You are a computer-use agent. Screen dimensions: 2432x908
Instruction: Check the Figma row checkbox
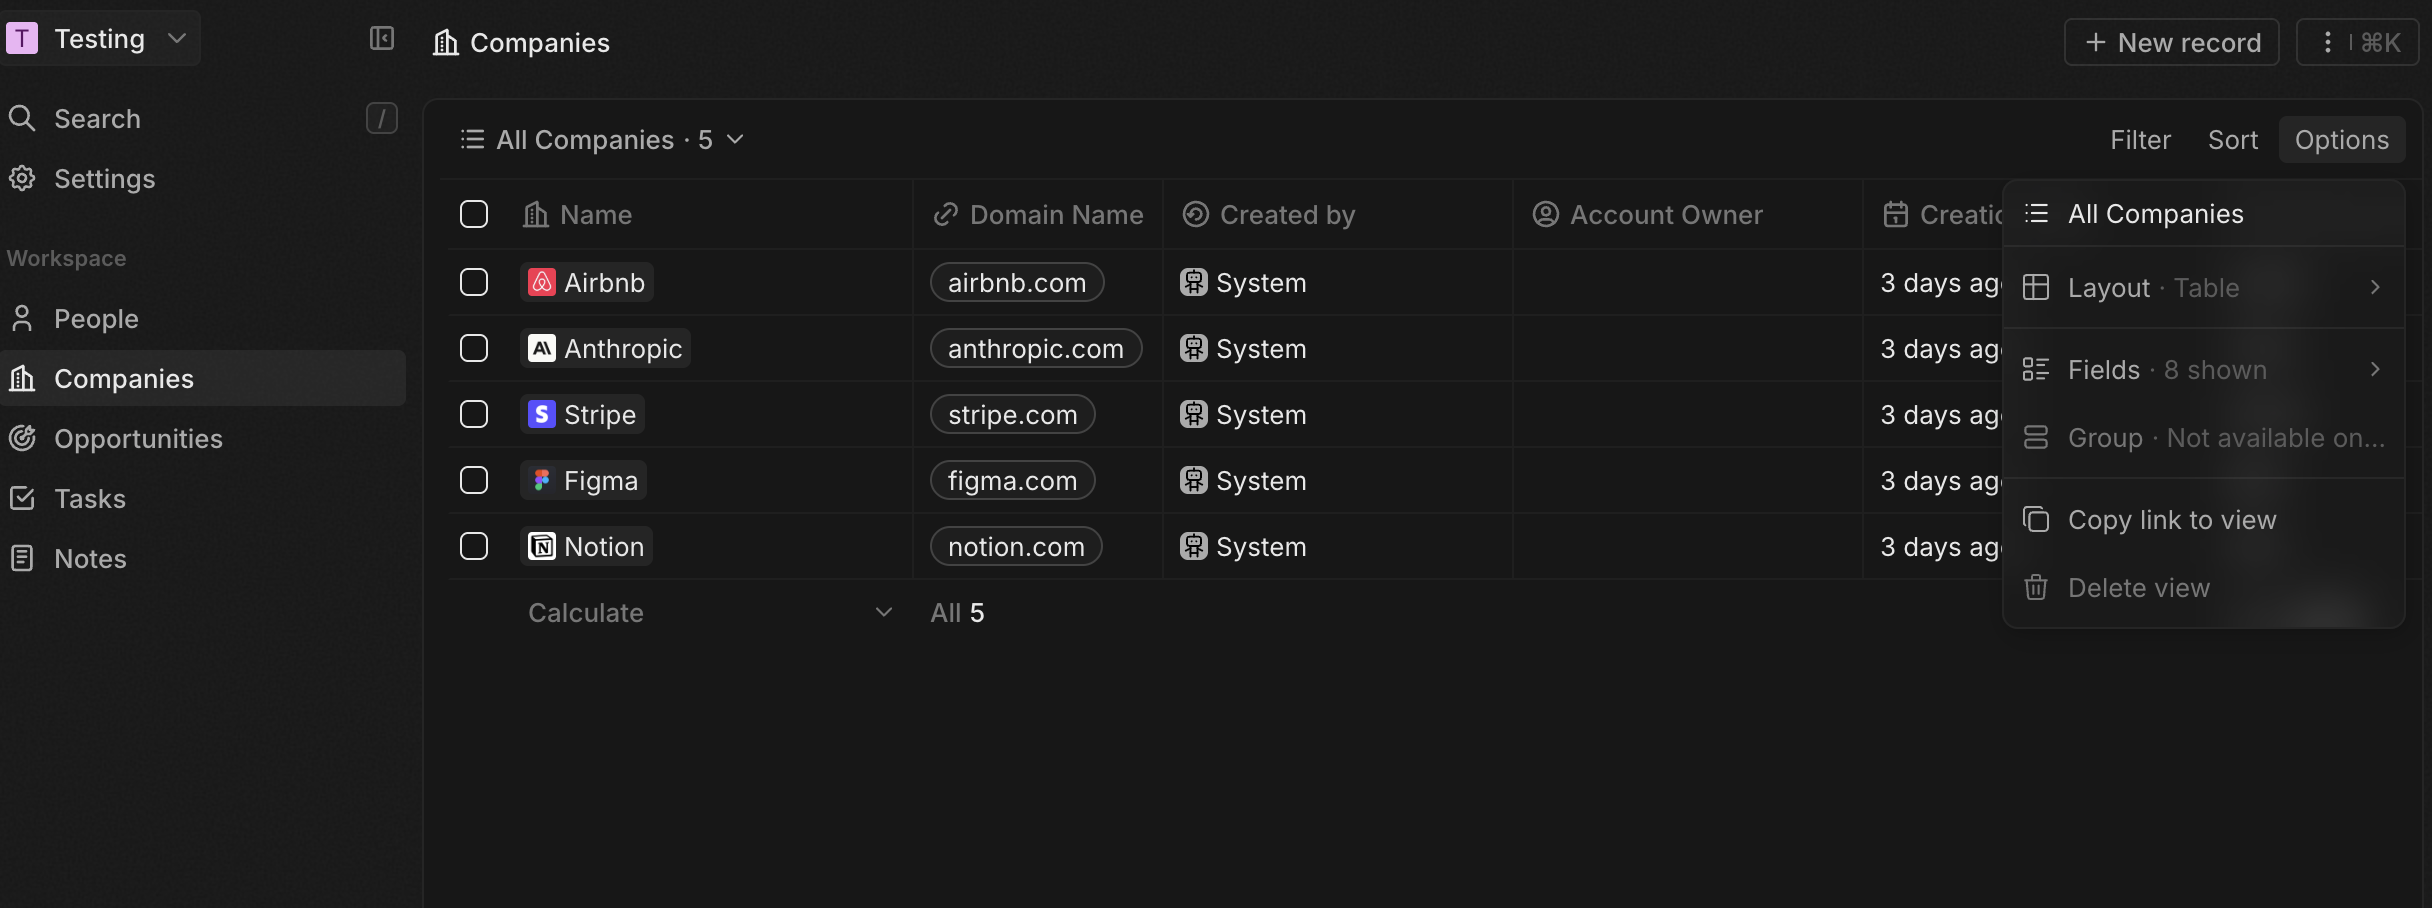474,480
